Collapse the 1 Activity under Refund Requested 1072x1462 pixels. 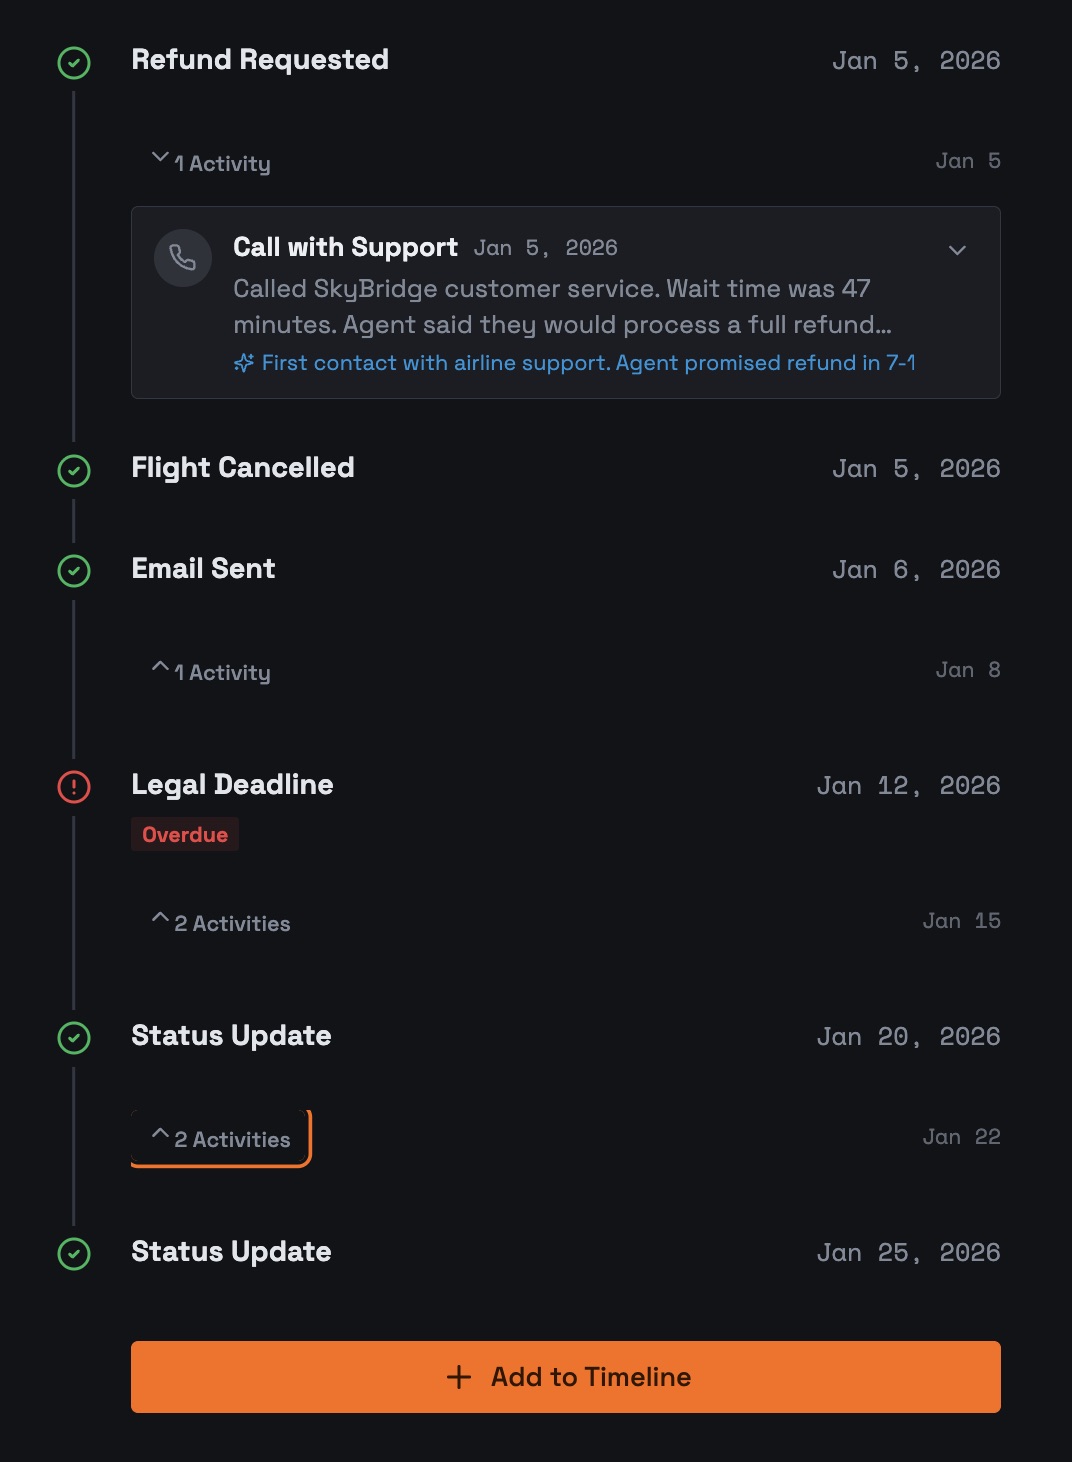(x=212, y=163)
